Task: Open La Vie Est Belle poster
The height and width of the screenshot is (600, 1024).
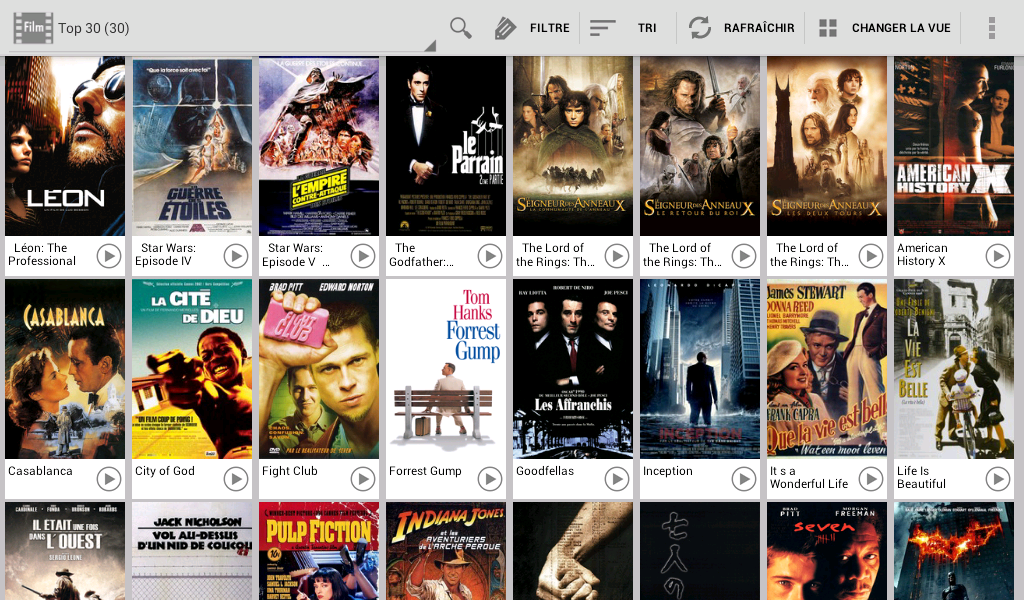Action: pyautogui.click(x=954, y=370)
